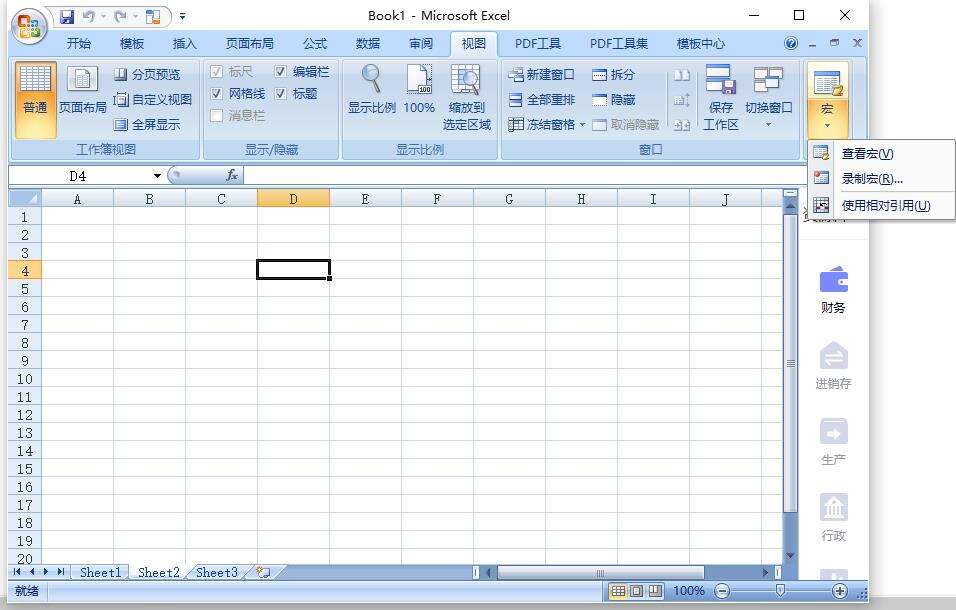
Task: Open 生产 production in side panel
Action: coord(833,442)
